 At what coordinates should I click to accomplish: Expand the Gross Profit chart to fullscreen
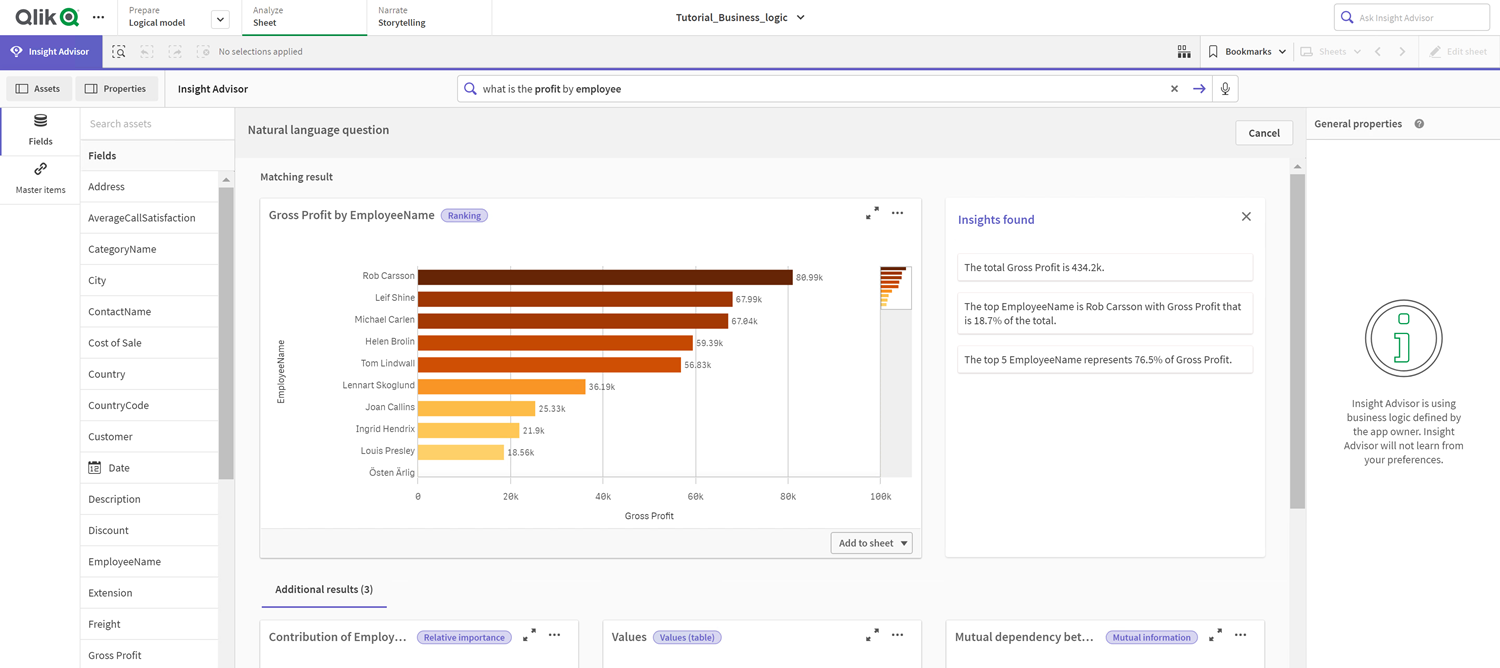point(872,213)
